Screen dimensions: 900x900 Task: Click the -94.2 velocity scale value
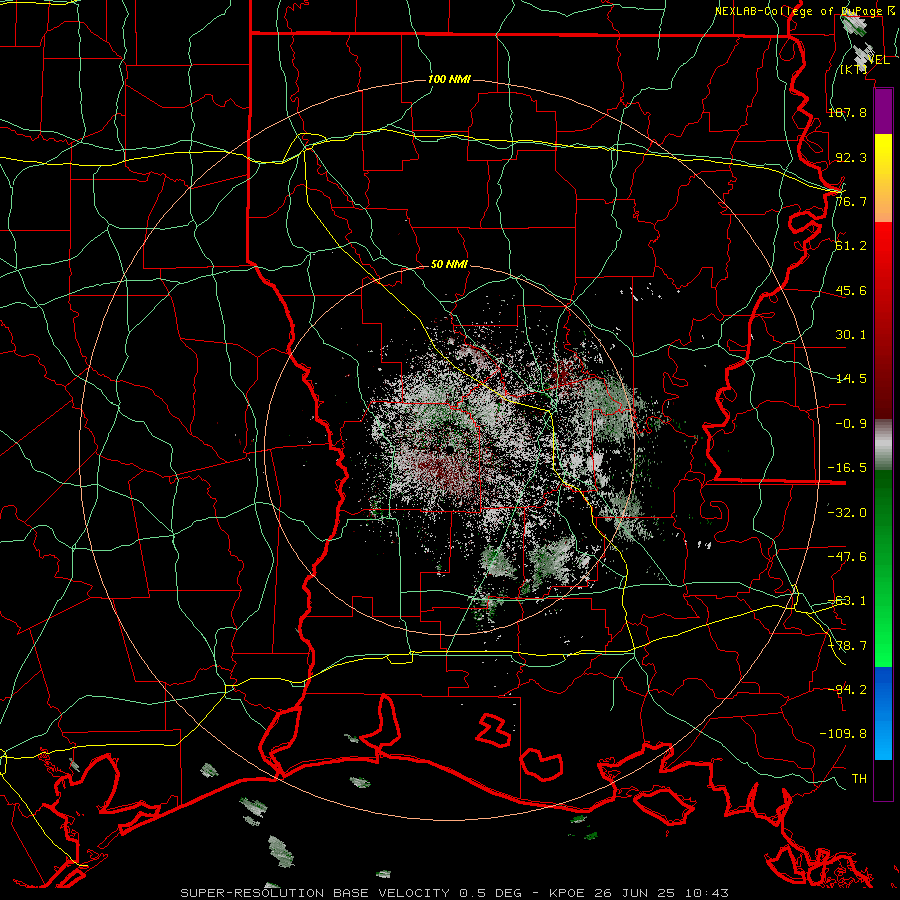847,690
